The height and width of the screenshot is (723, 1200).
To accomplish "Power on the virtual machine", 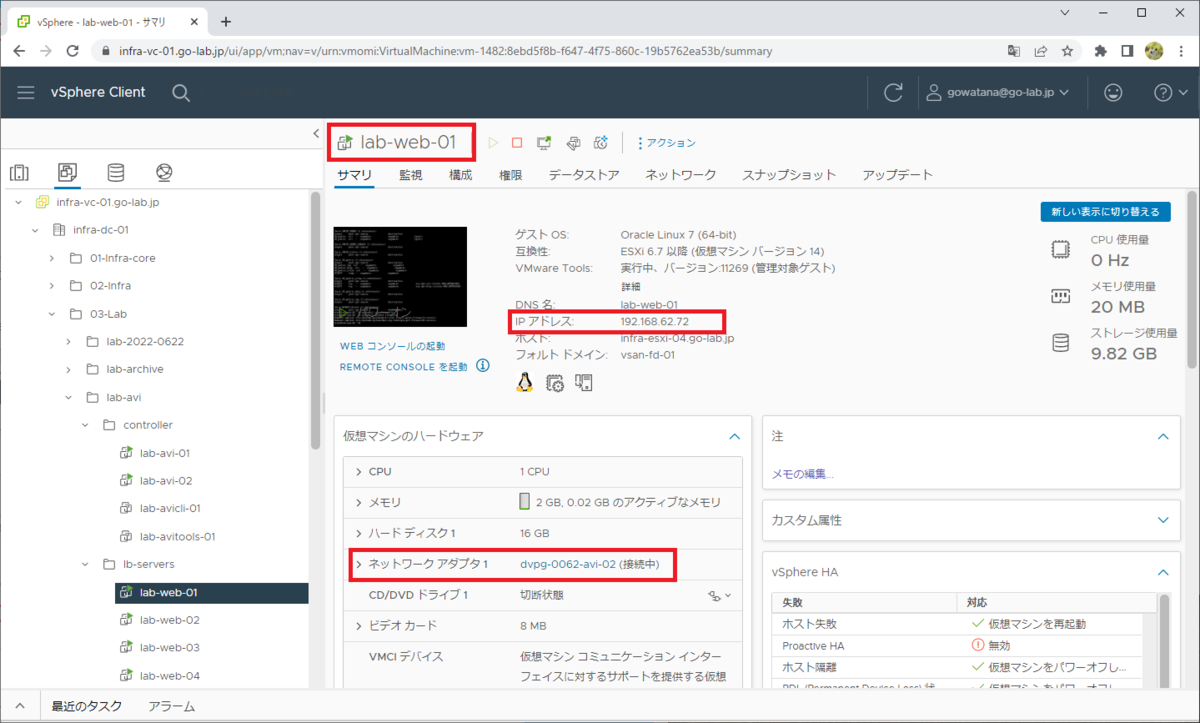I will point(493,143).
